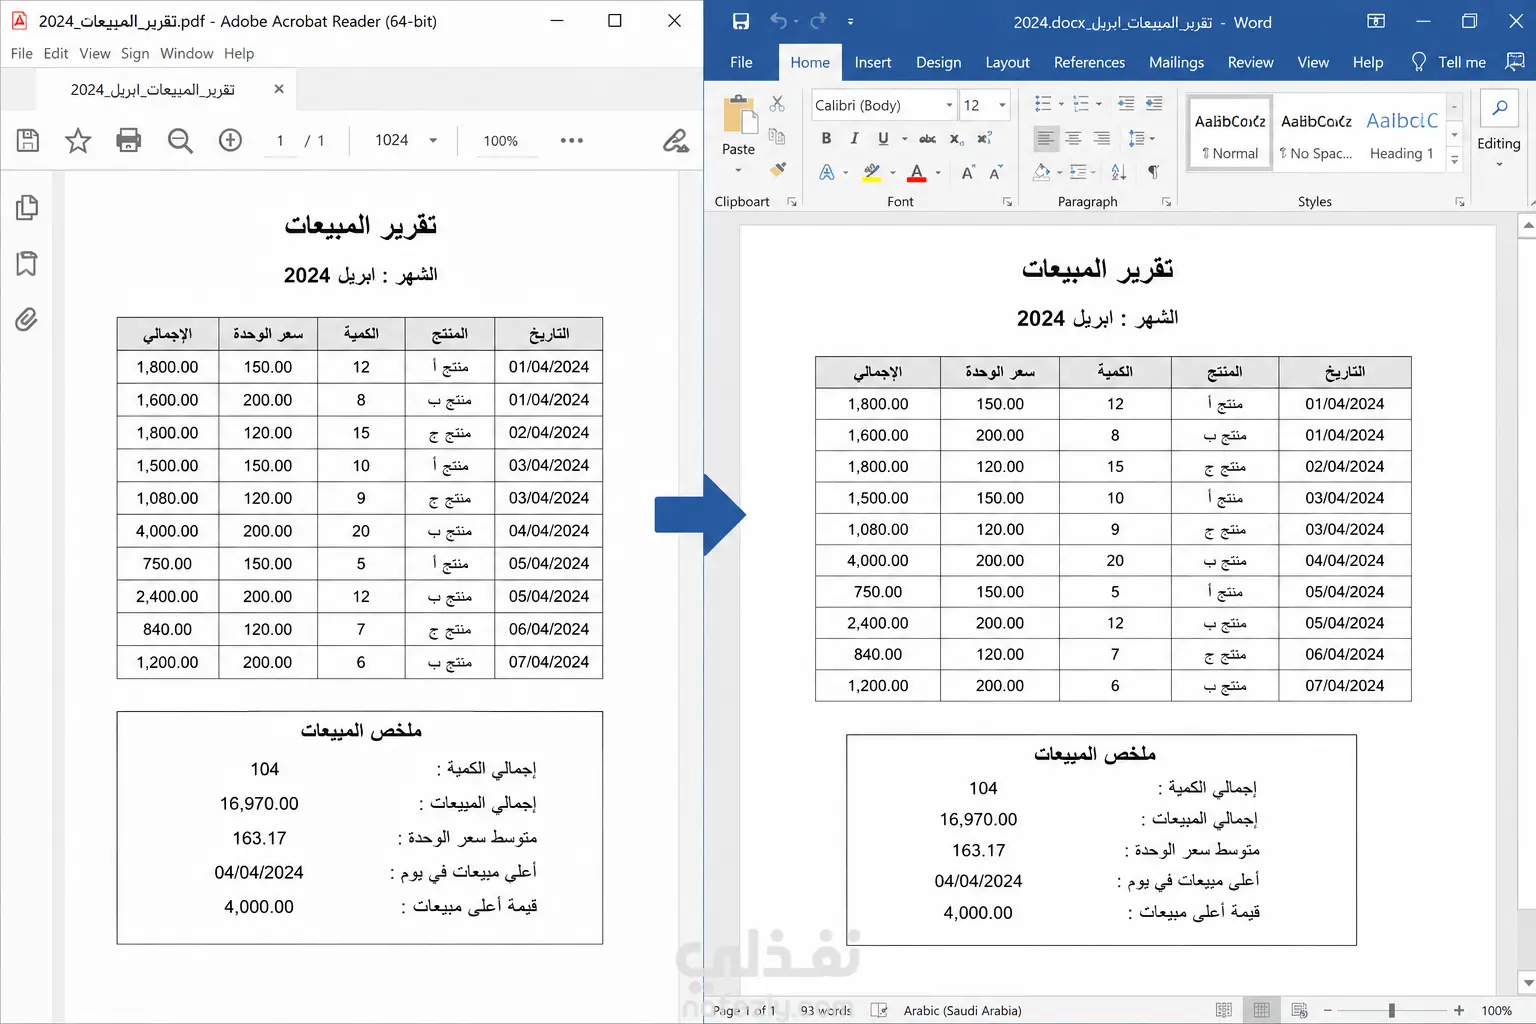The height and width of the screenshot is (1024, 1536).
Task: Redo action in Word quick access toolbar
Action: 819,22
